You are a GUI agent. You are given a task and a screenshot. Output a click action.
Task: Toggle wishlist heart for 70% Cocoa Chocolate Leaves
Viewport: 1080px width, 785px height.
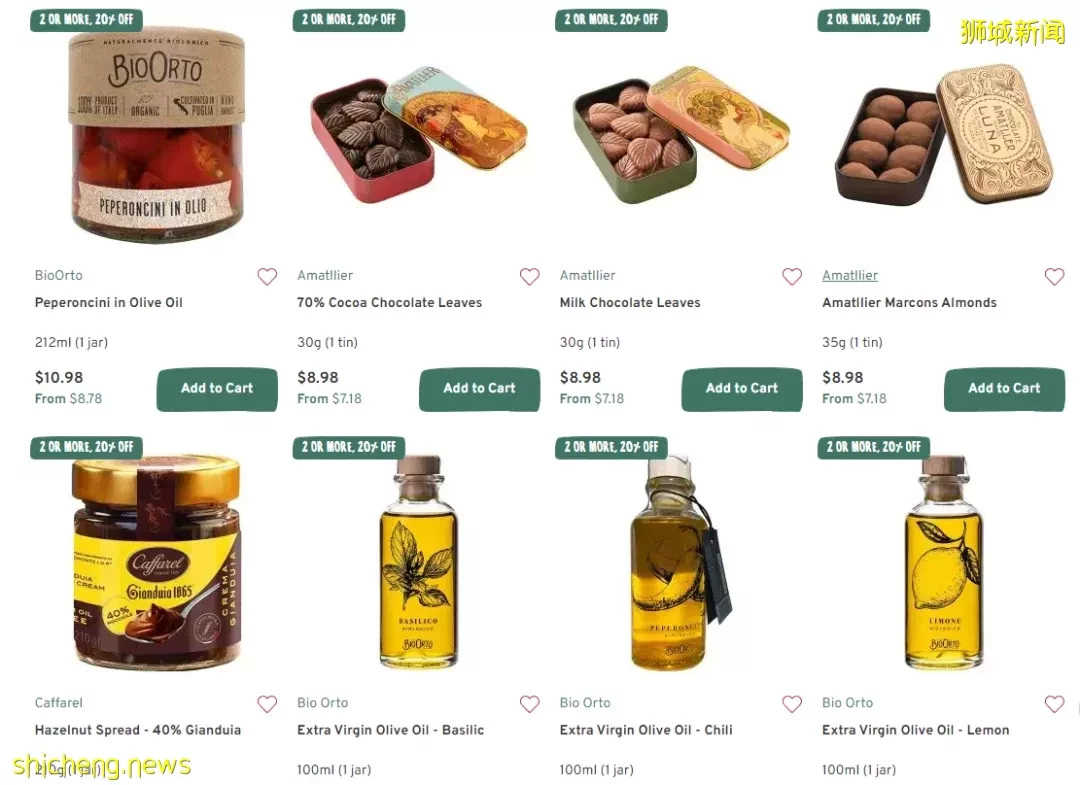click(530, 277)
